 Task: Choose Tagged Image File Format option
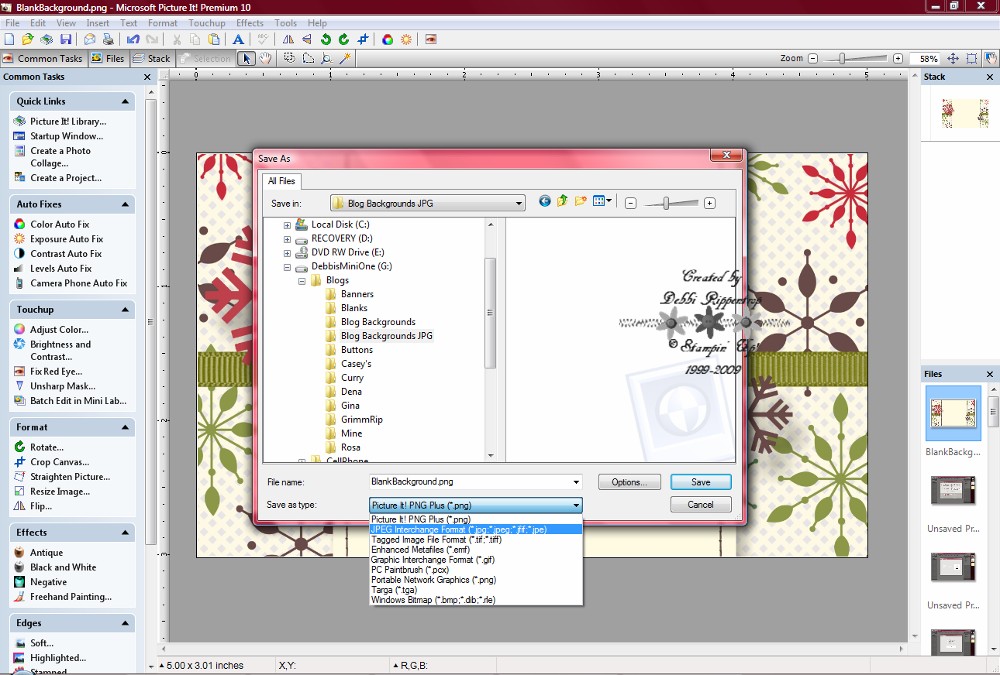pyautogui.click(x=476, y=540)
